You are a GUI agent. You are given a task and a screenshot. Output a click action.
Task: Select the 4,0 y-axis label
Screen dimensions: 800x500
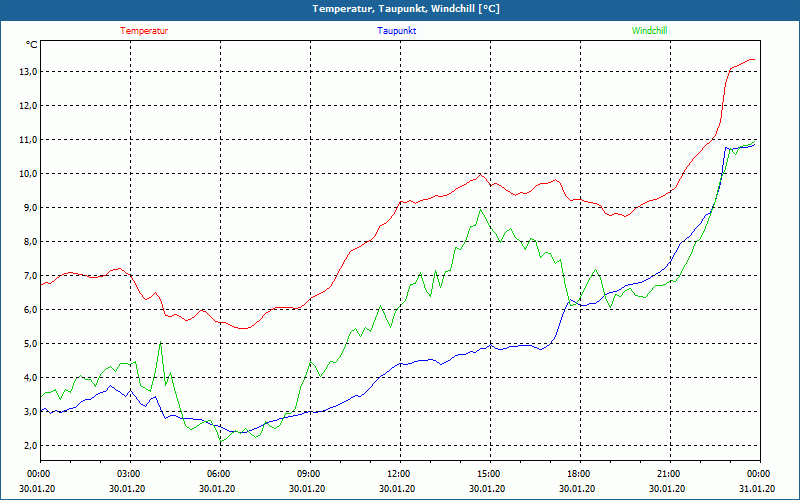pos(30,378)
